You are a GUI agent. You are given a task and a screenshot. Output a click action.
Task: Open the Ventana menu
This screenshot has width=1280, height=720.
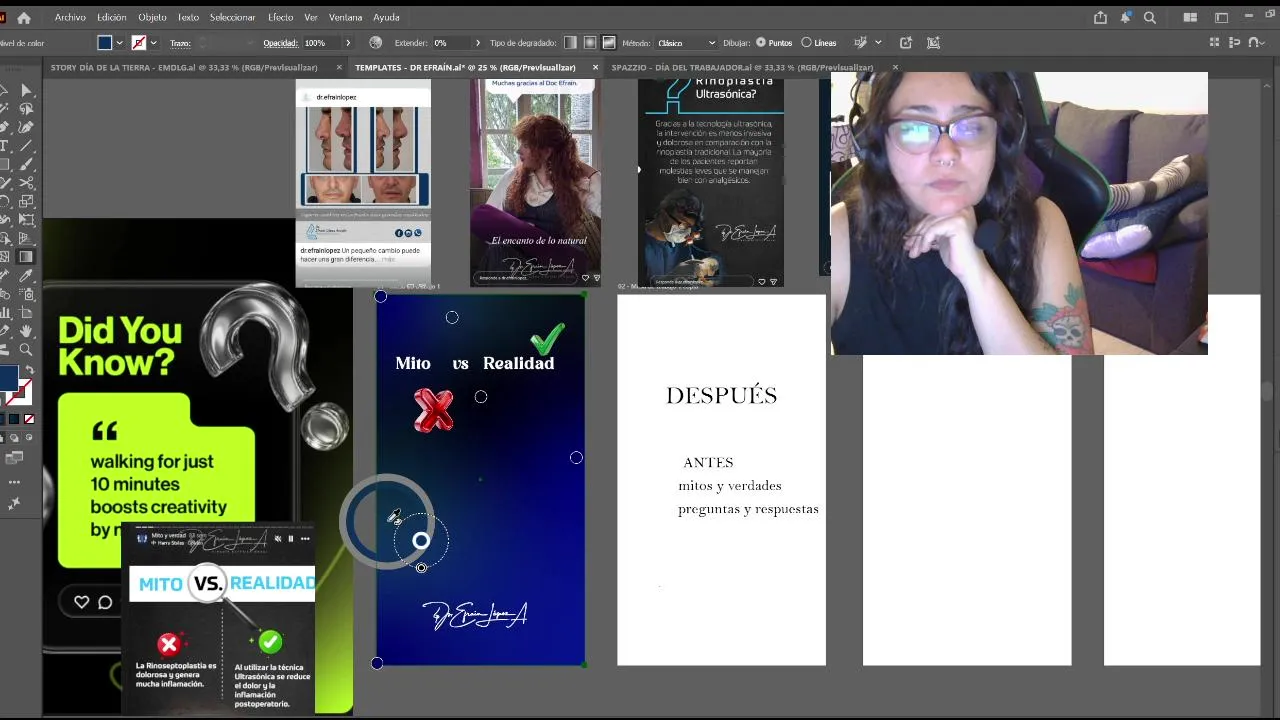[x=345, y=17]
